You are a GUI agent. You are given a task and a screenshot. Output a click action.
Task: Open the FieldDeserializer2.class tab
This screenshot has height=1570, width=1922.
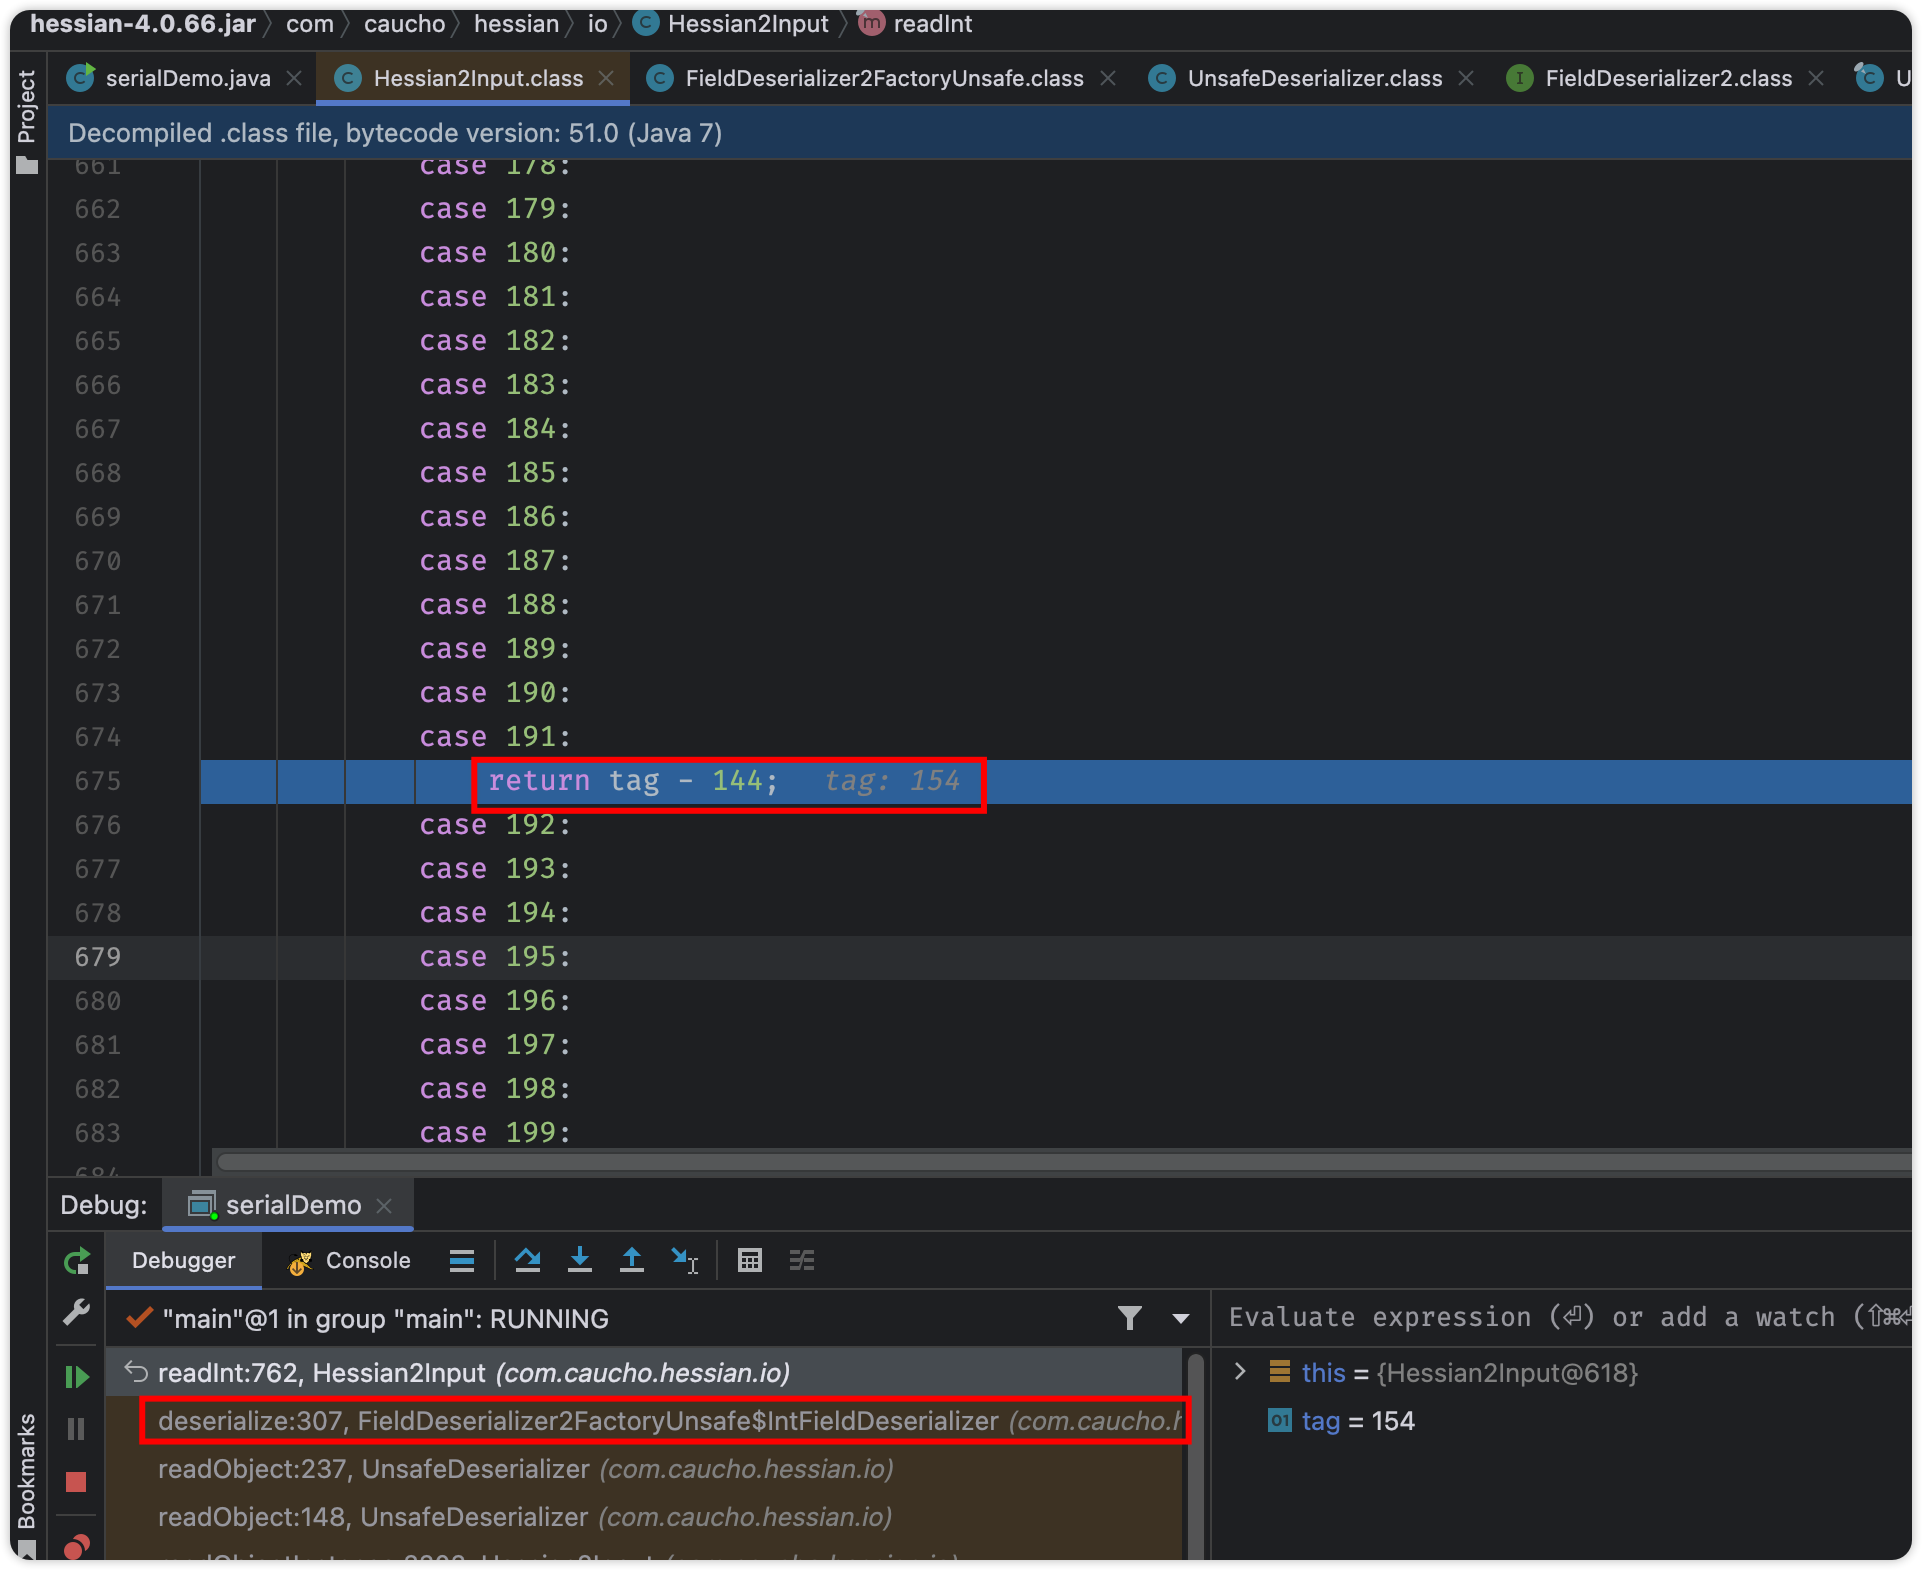pyautogui.click(x=1668, y=78)
